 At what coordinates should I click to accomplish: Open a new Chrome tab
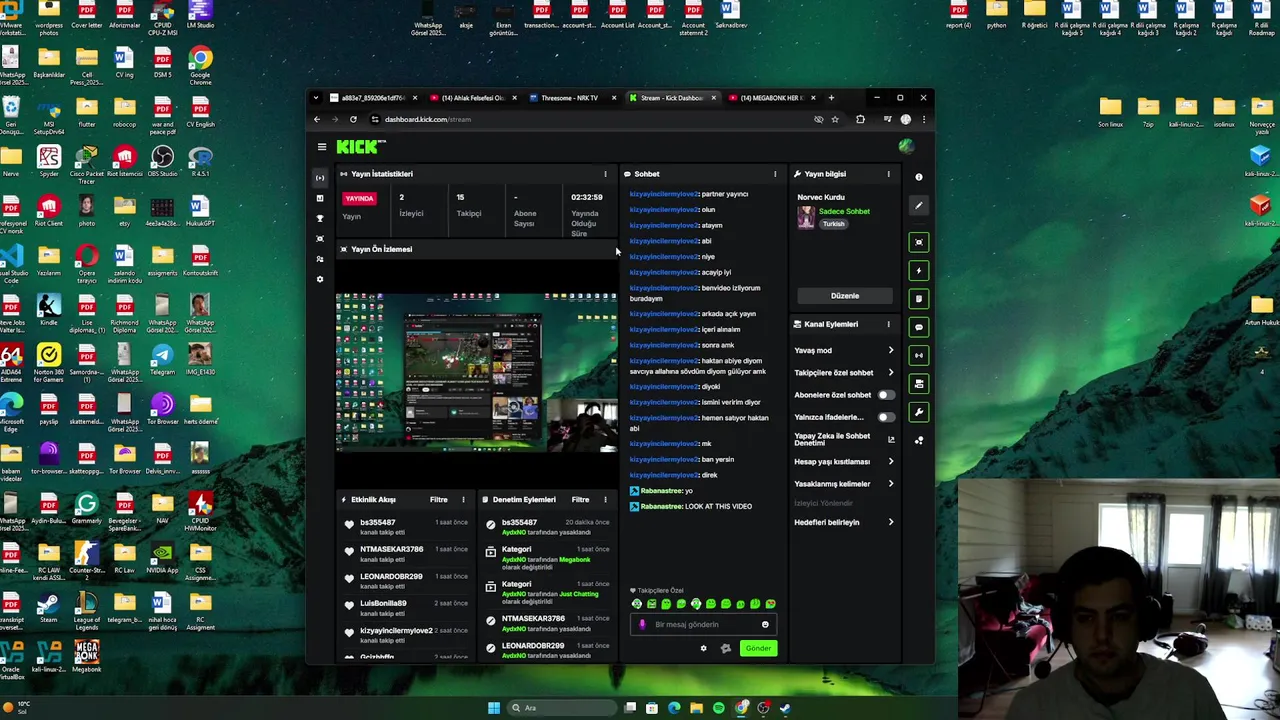pyautogui.click(x=831, y=98)
